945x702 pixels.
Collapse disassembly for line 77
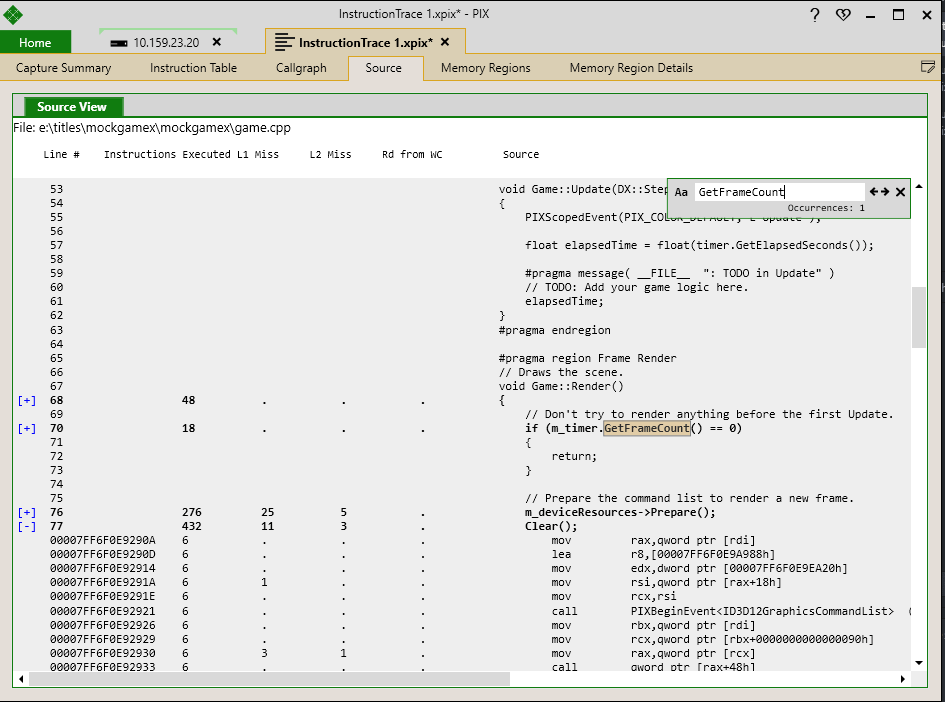tap(27, 527)
